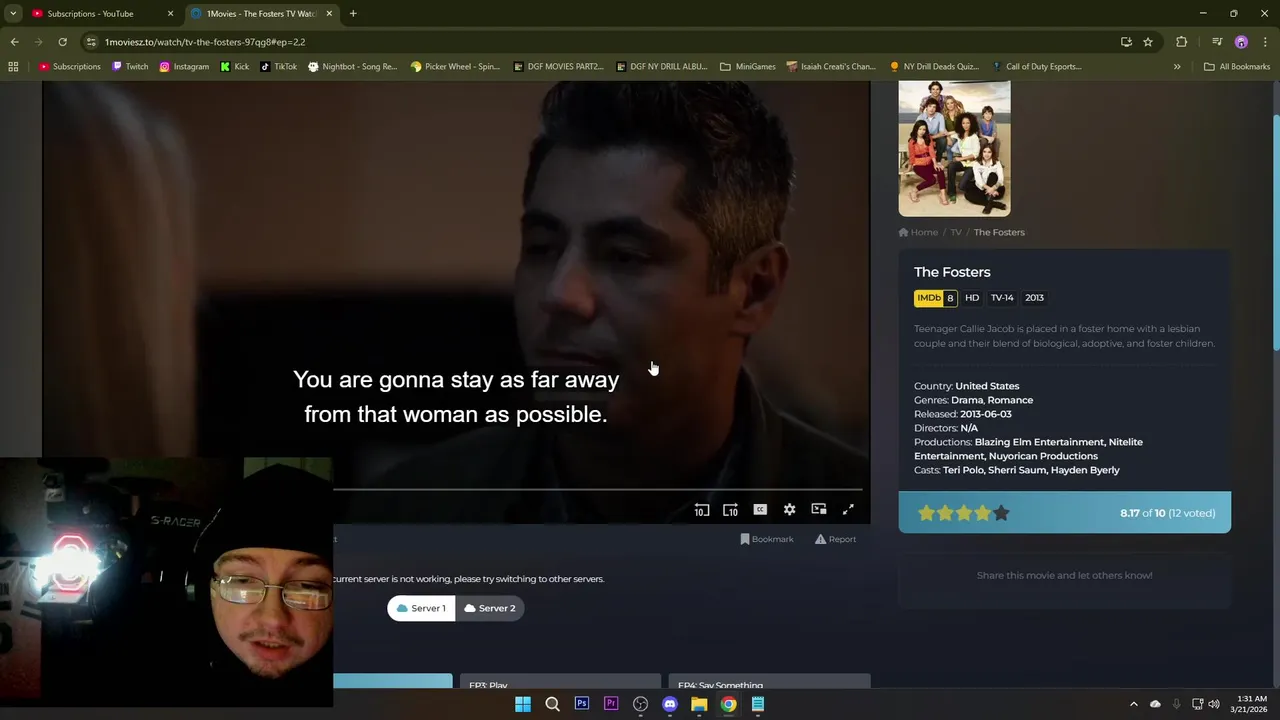Rewind the video 10 seconds

pyautogui.click(x=702, y=510)
